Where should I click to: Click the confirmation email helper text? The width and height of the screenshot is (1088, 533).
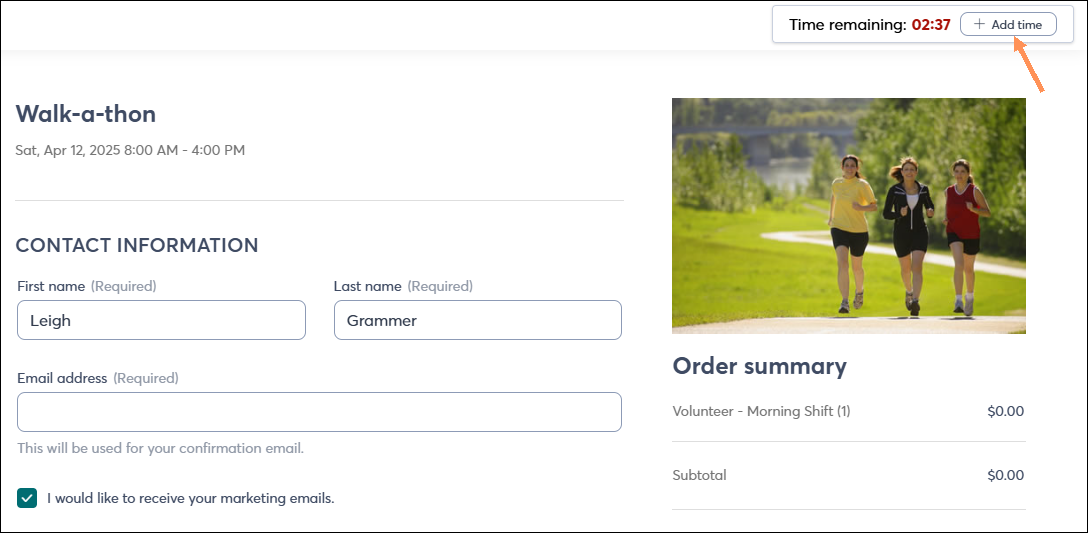[x=161, y=448]
